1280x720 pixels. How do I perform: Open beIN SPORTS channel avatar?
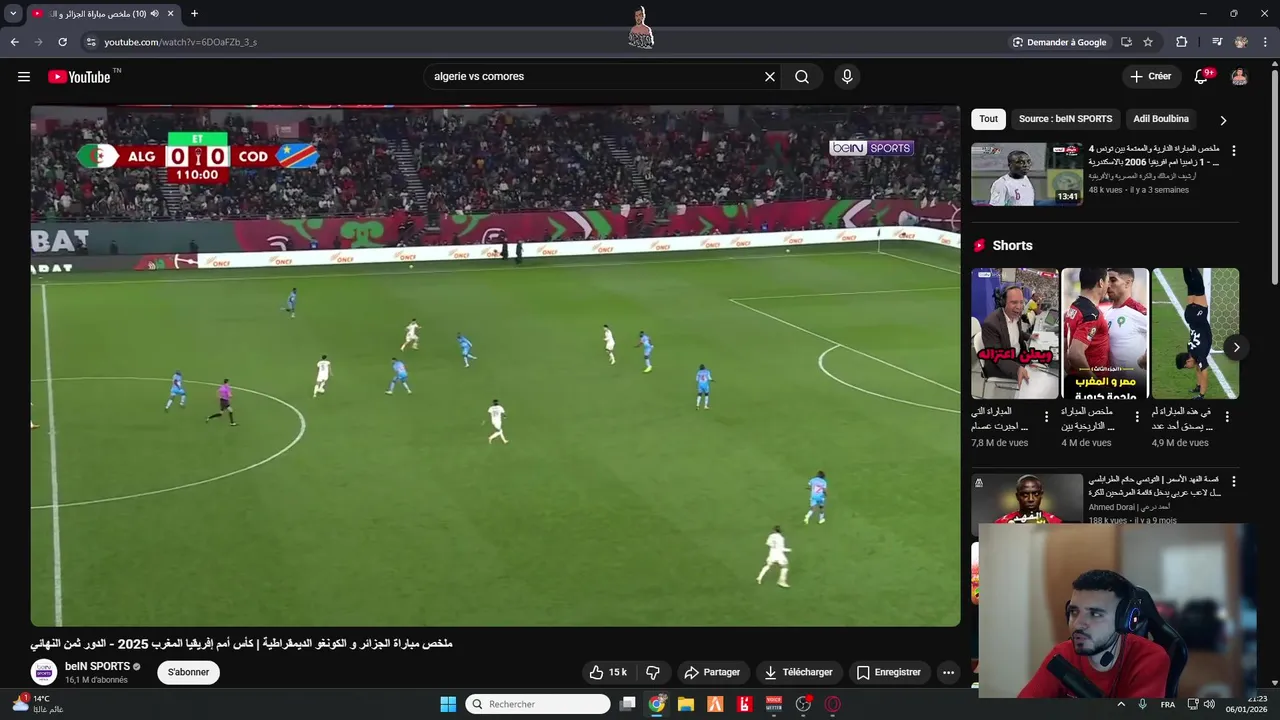[43, 672]
